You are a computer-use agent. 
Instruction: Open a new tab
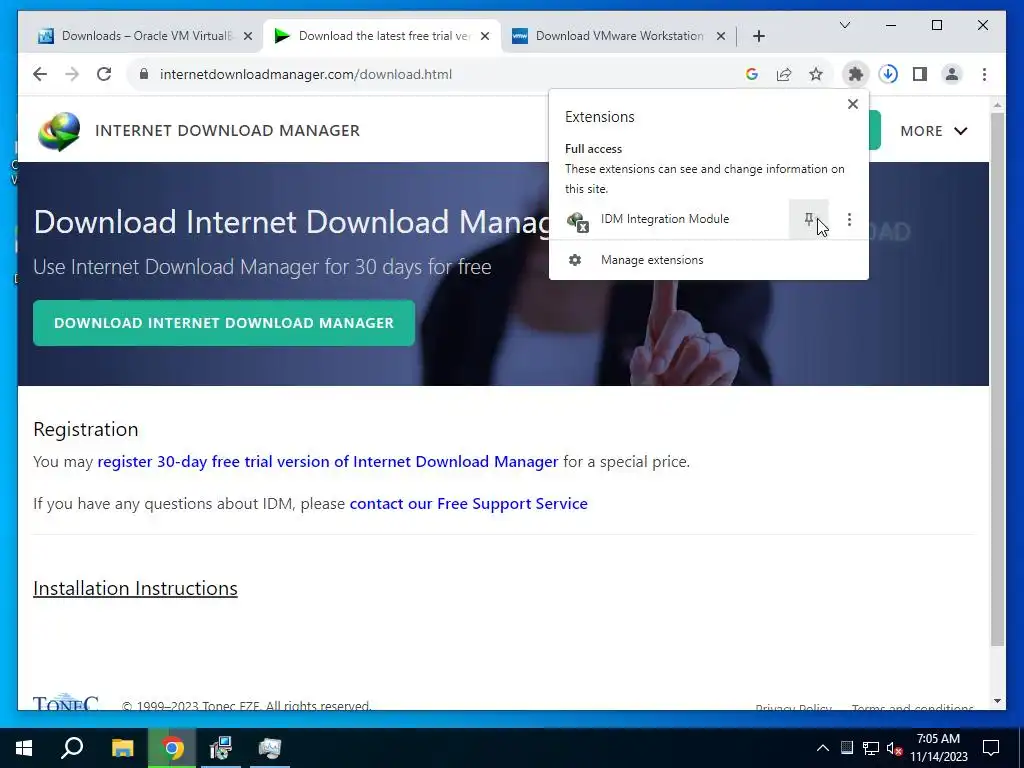(758, 37)
